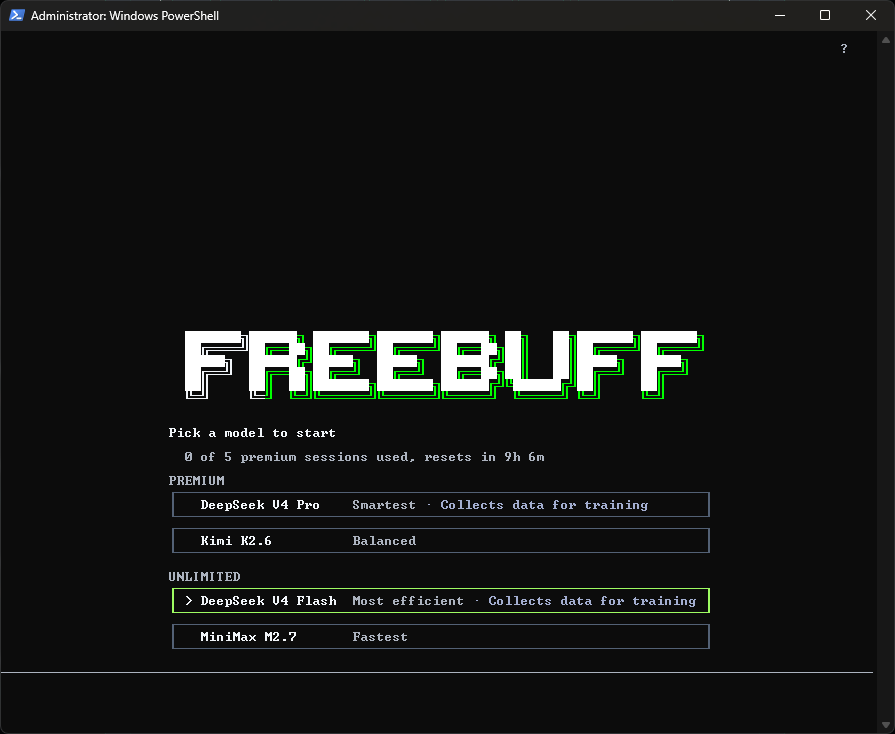Click the PREMIUM section label
The image size is (895, 734).
click(196, 481)
